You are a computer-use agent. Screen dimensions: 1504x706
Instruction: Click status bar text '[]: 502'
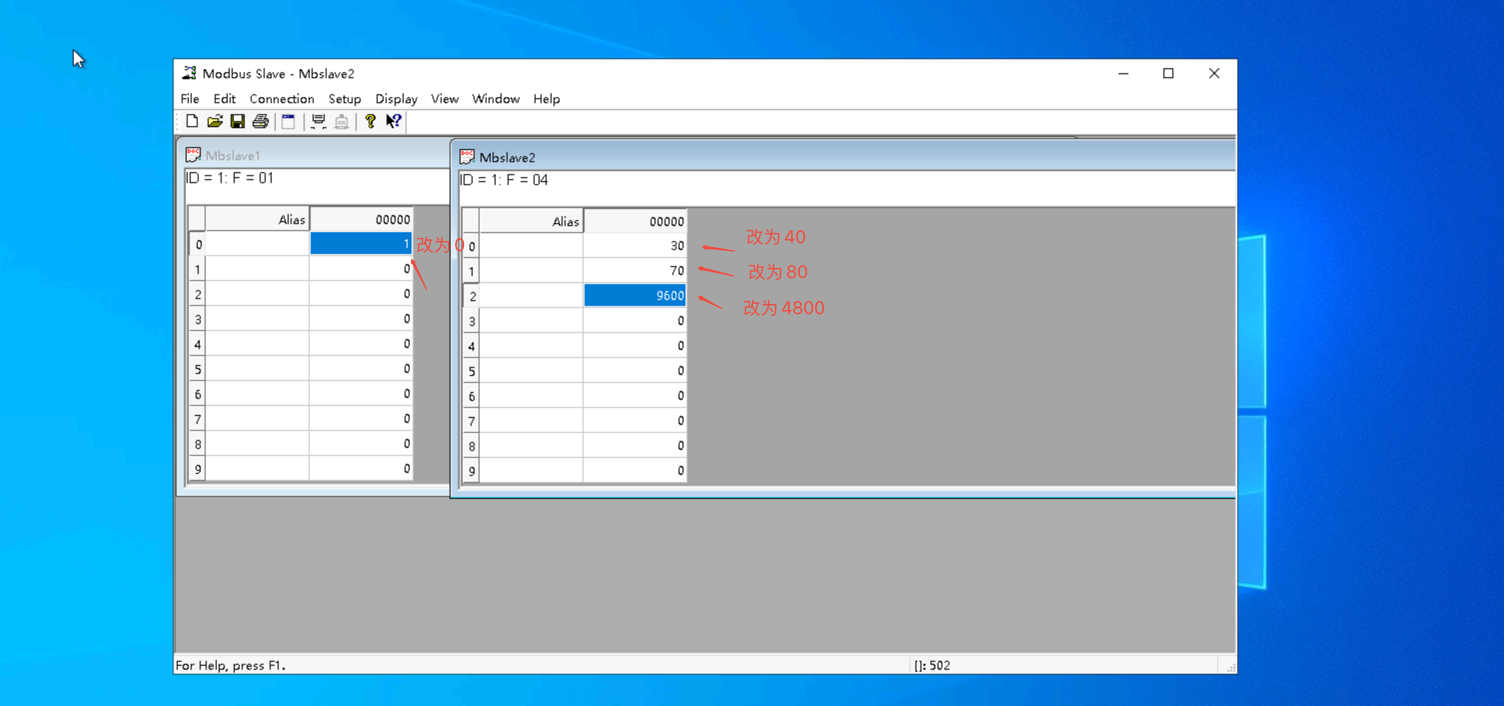click(x=932, y=665)
